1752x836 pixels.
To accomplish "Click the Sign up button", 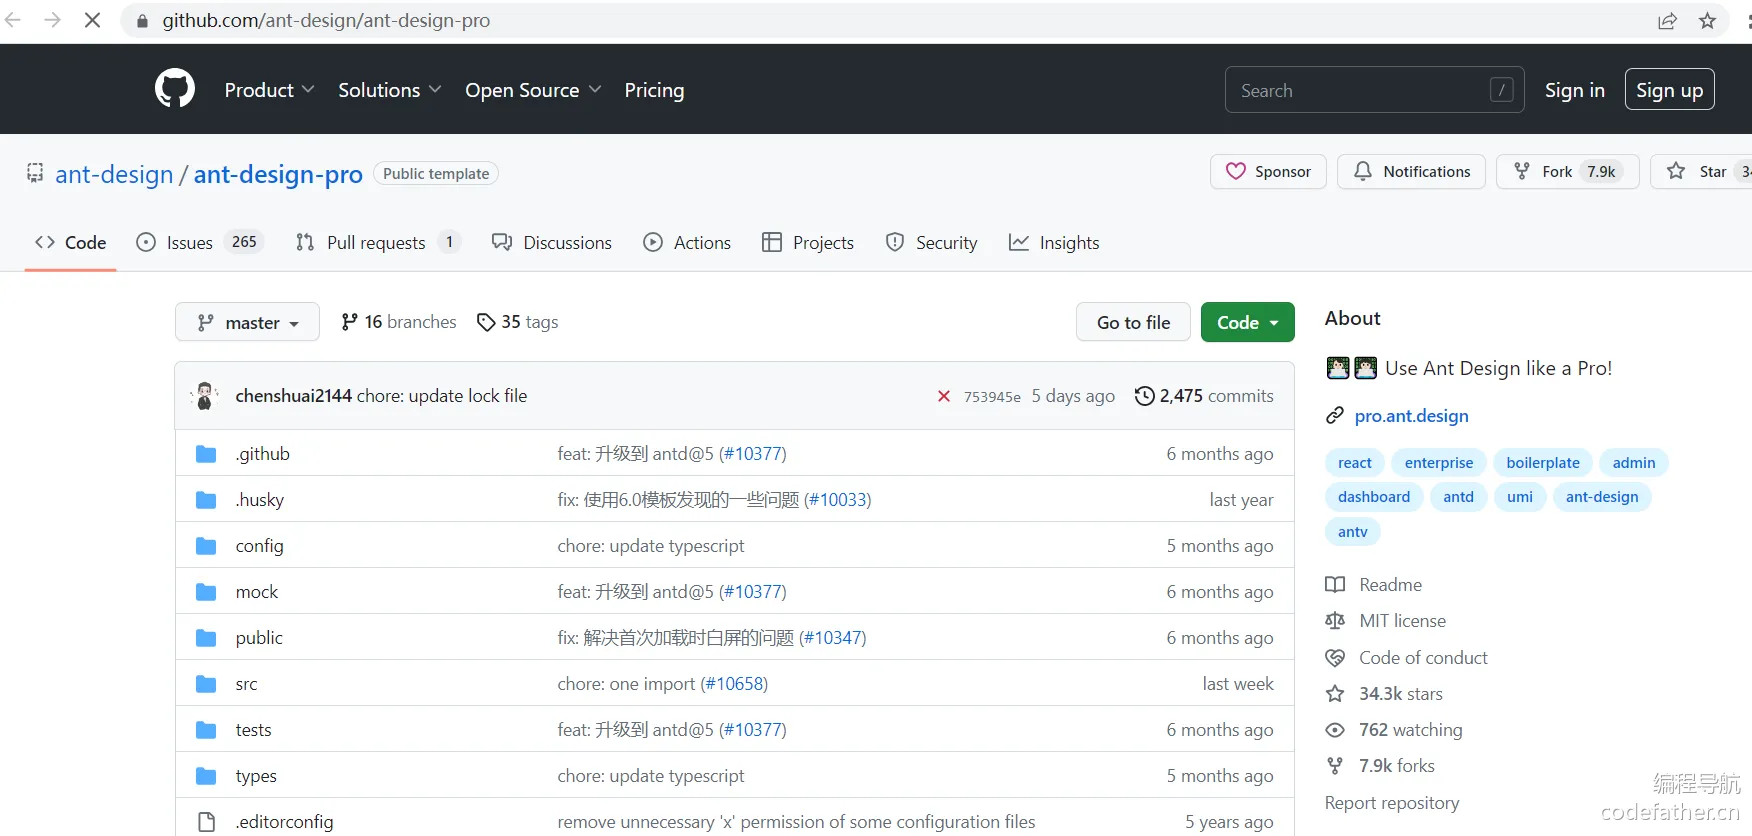I will (1669, 90).
